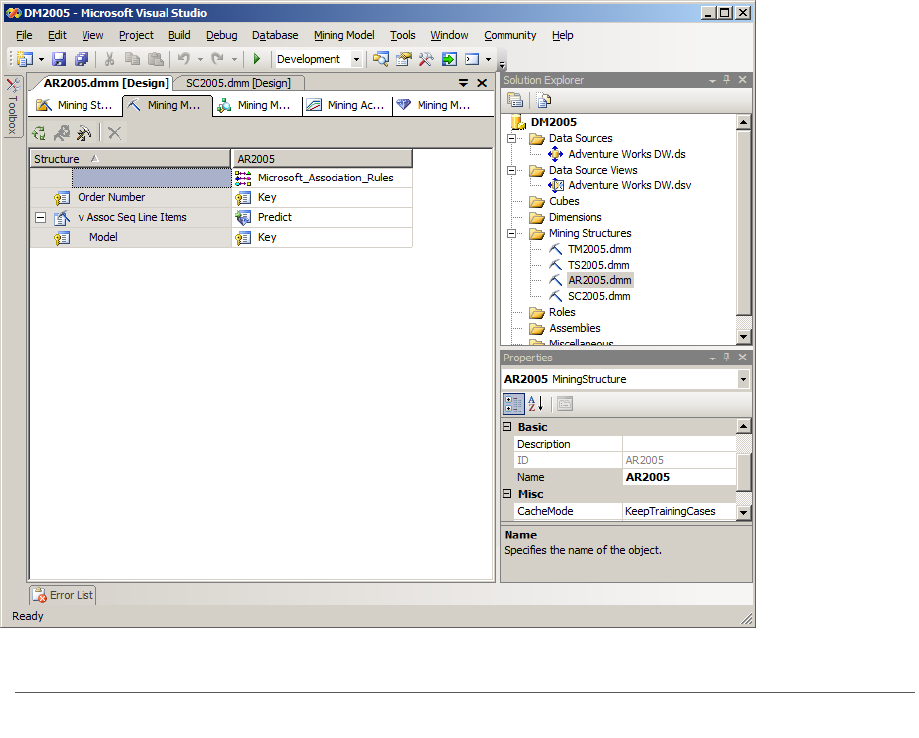The height and width of the screenshot is (738, 919).
Task: Click the Save All toolbar icon
Action: [81, 59]
